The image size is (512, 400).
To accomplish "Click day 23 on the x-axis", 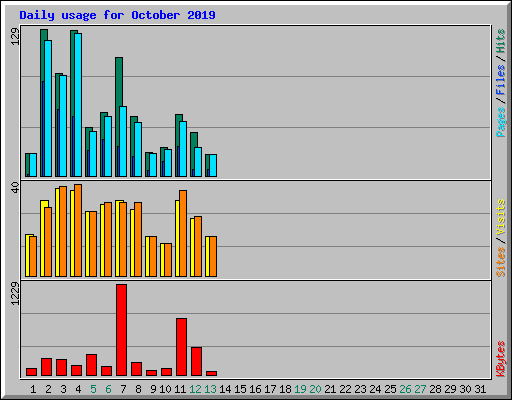I will click(360, 389).
